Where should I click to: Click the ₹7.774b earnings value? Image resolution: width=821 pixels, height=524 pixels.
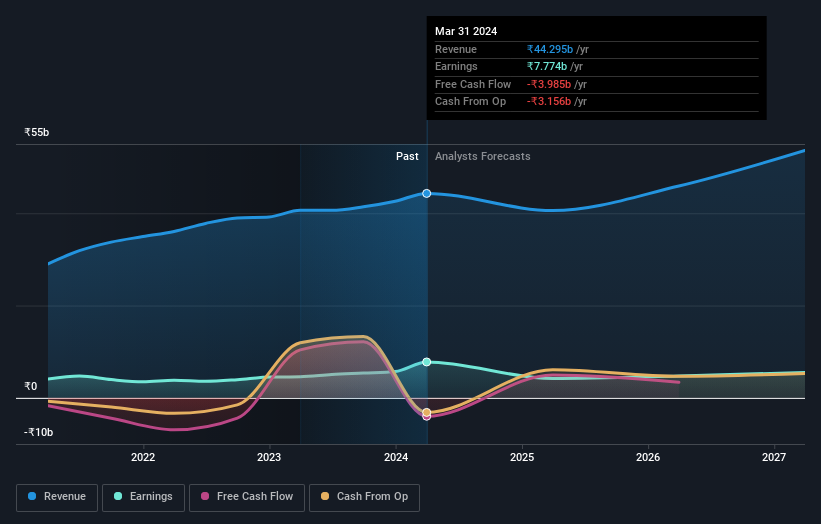tap(547, 66)
